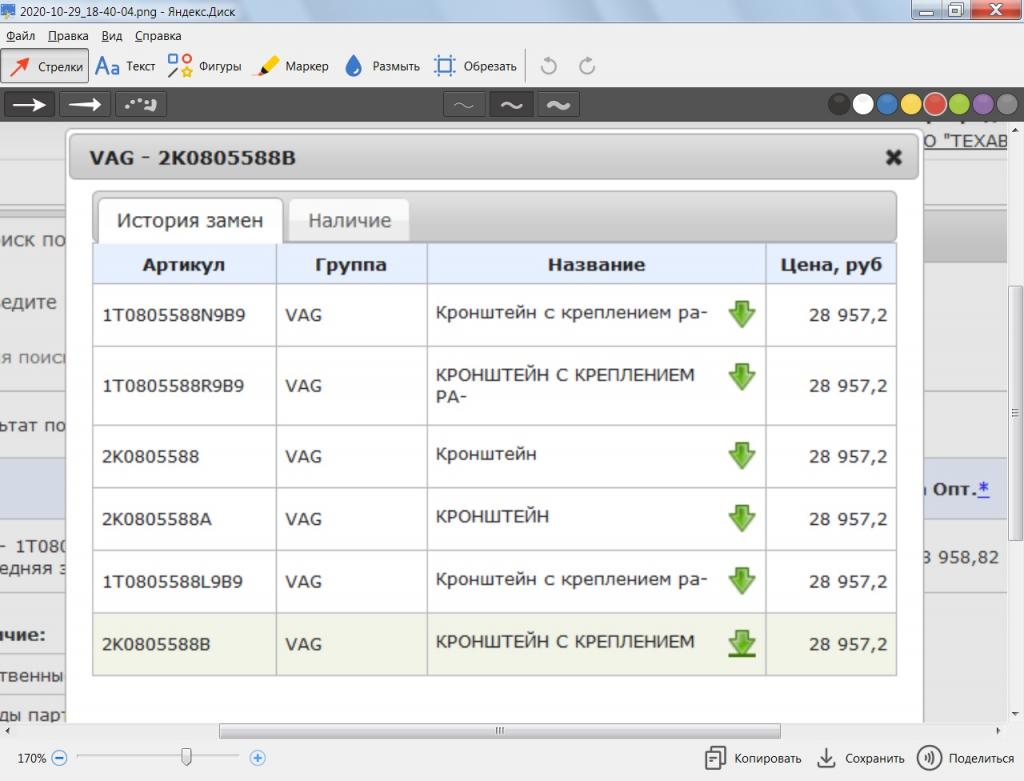Pick the gray color swatch
Viewport: 1024px width, 781px height.
pyautogui.click(x=1007, y=104)
